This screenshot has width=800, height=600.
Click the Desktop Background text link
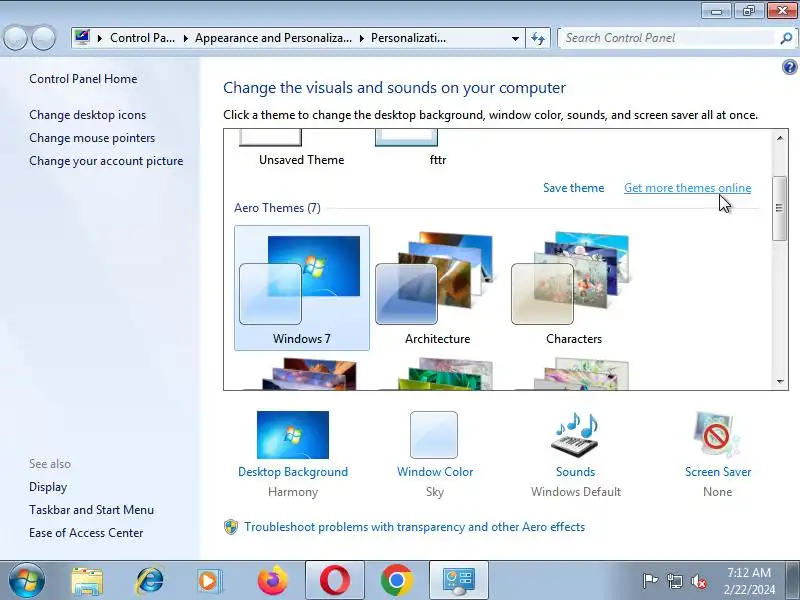point(293,472)
